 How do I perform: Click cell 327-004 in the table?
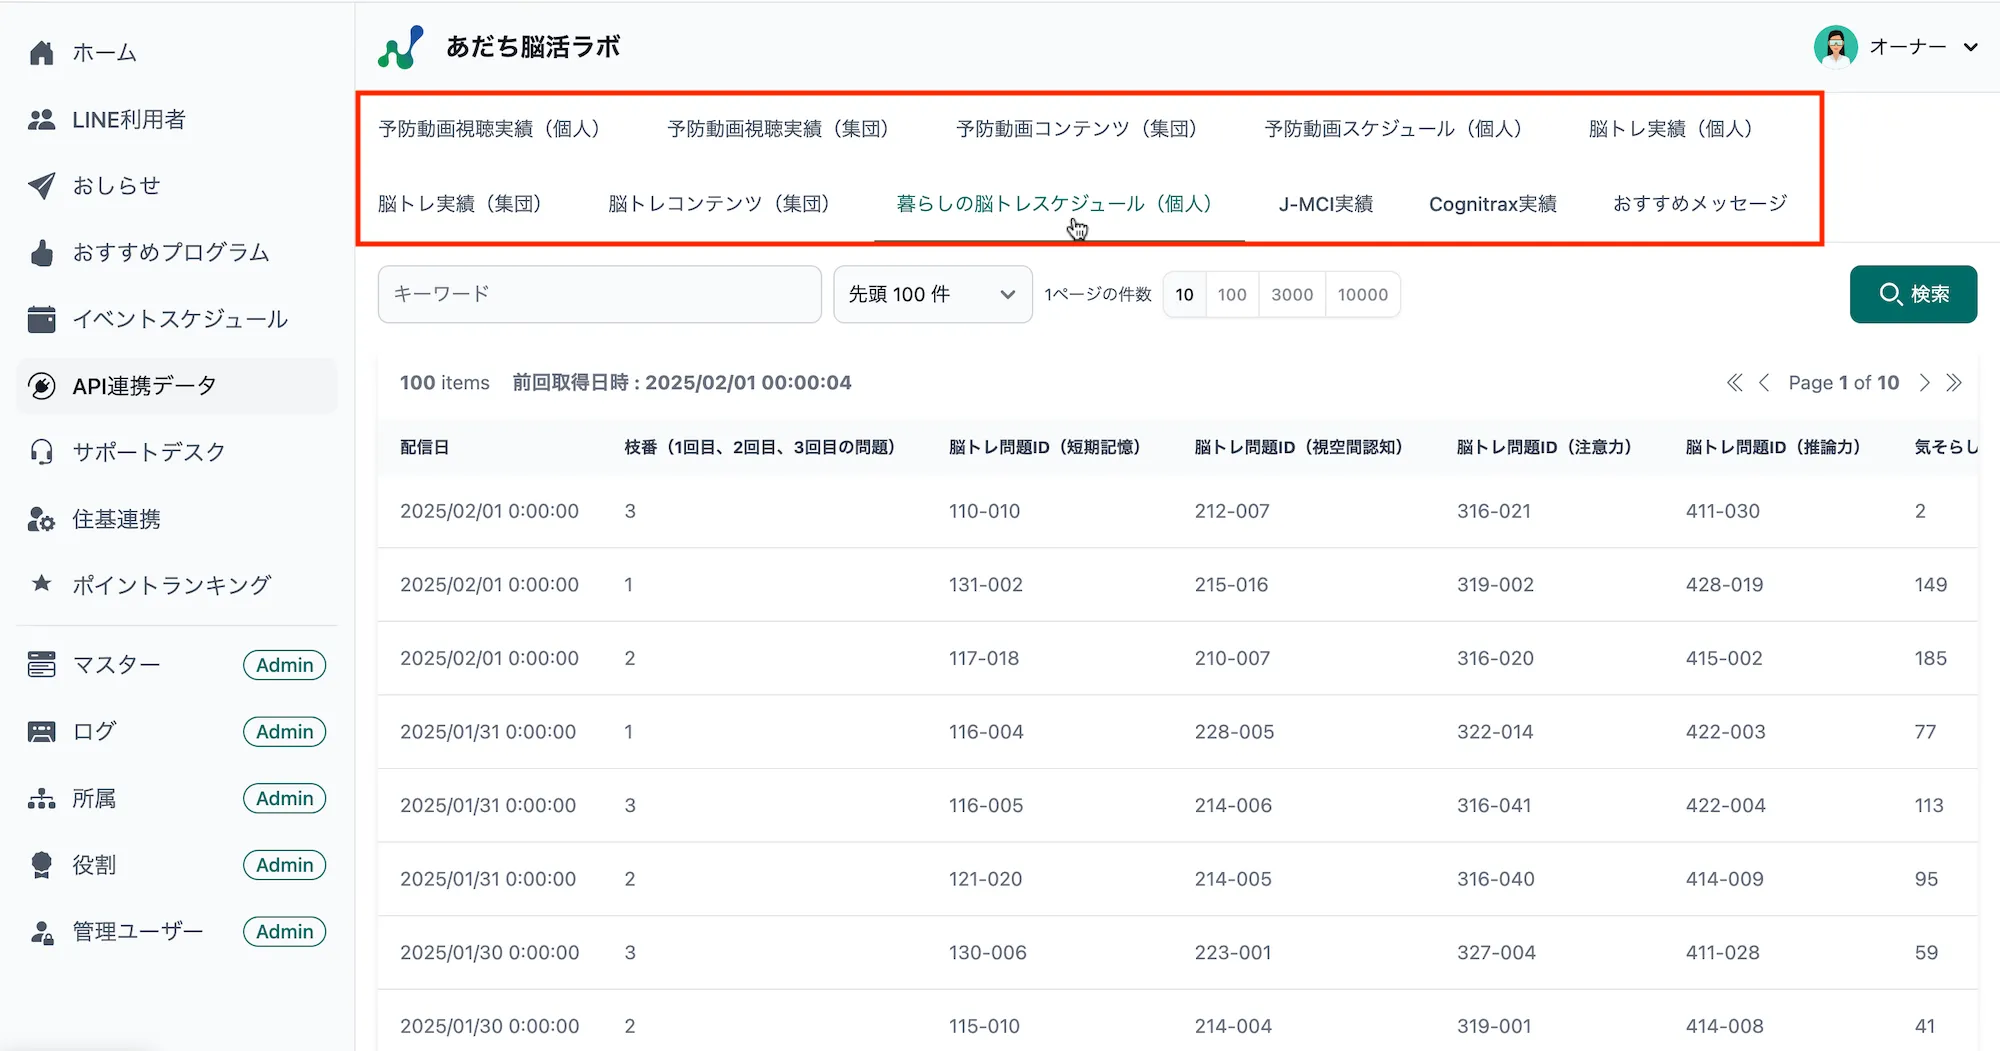point(1496,953)
